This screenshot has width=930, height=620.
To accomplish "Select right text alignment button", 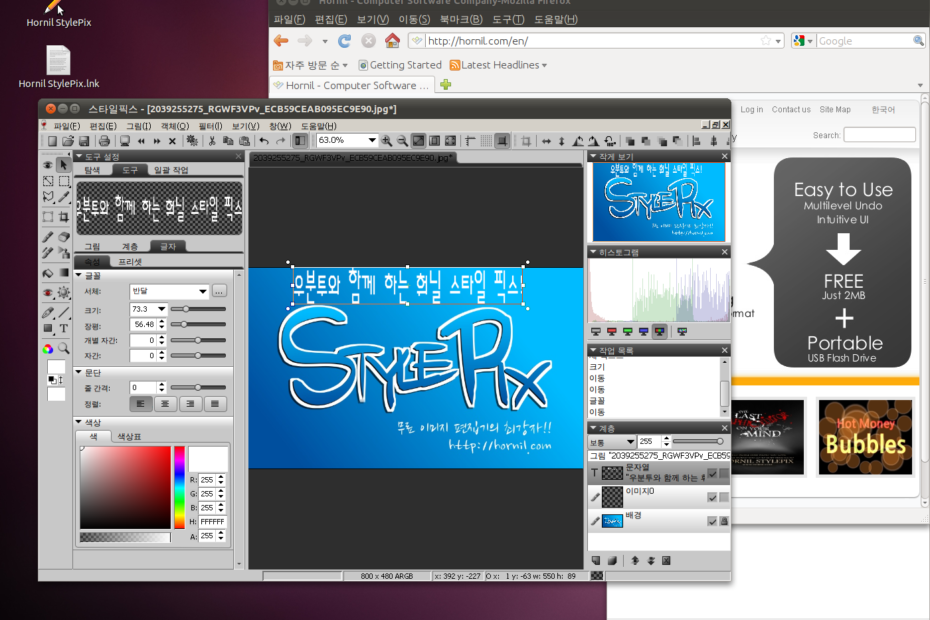I will (190, 404).
